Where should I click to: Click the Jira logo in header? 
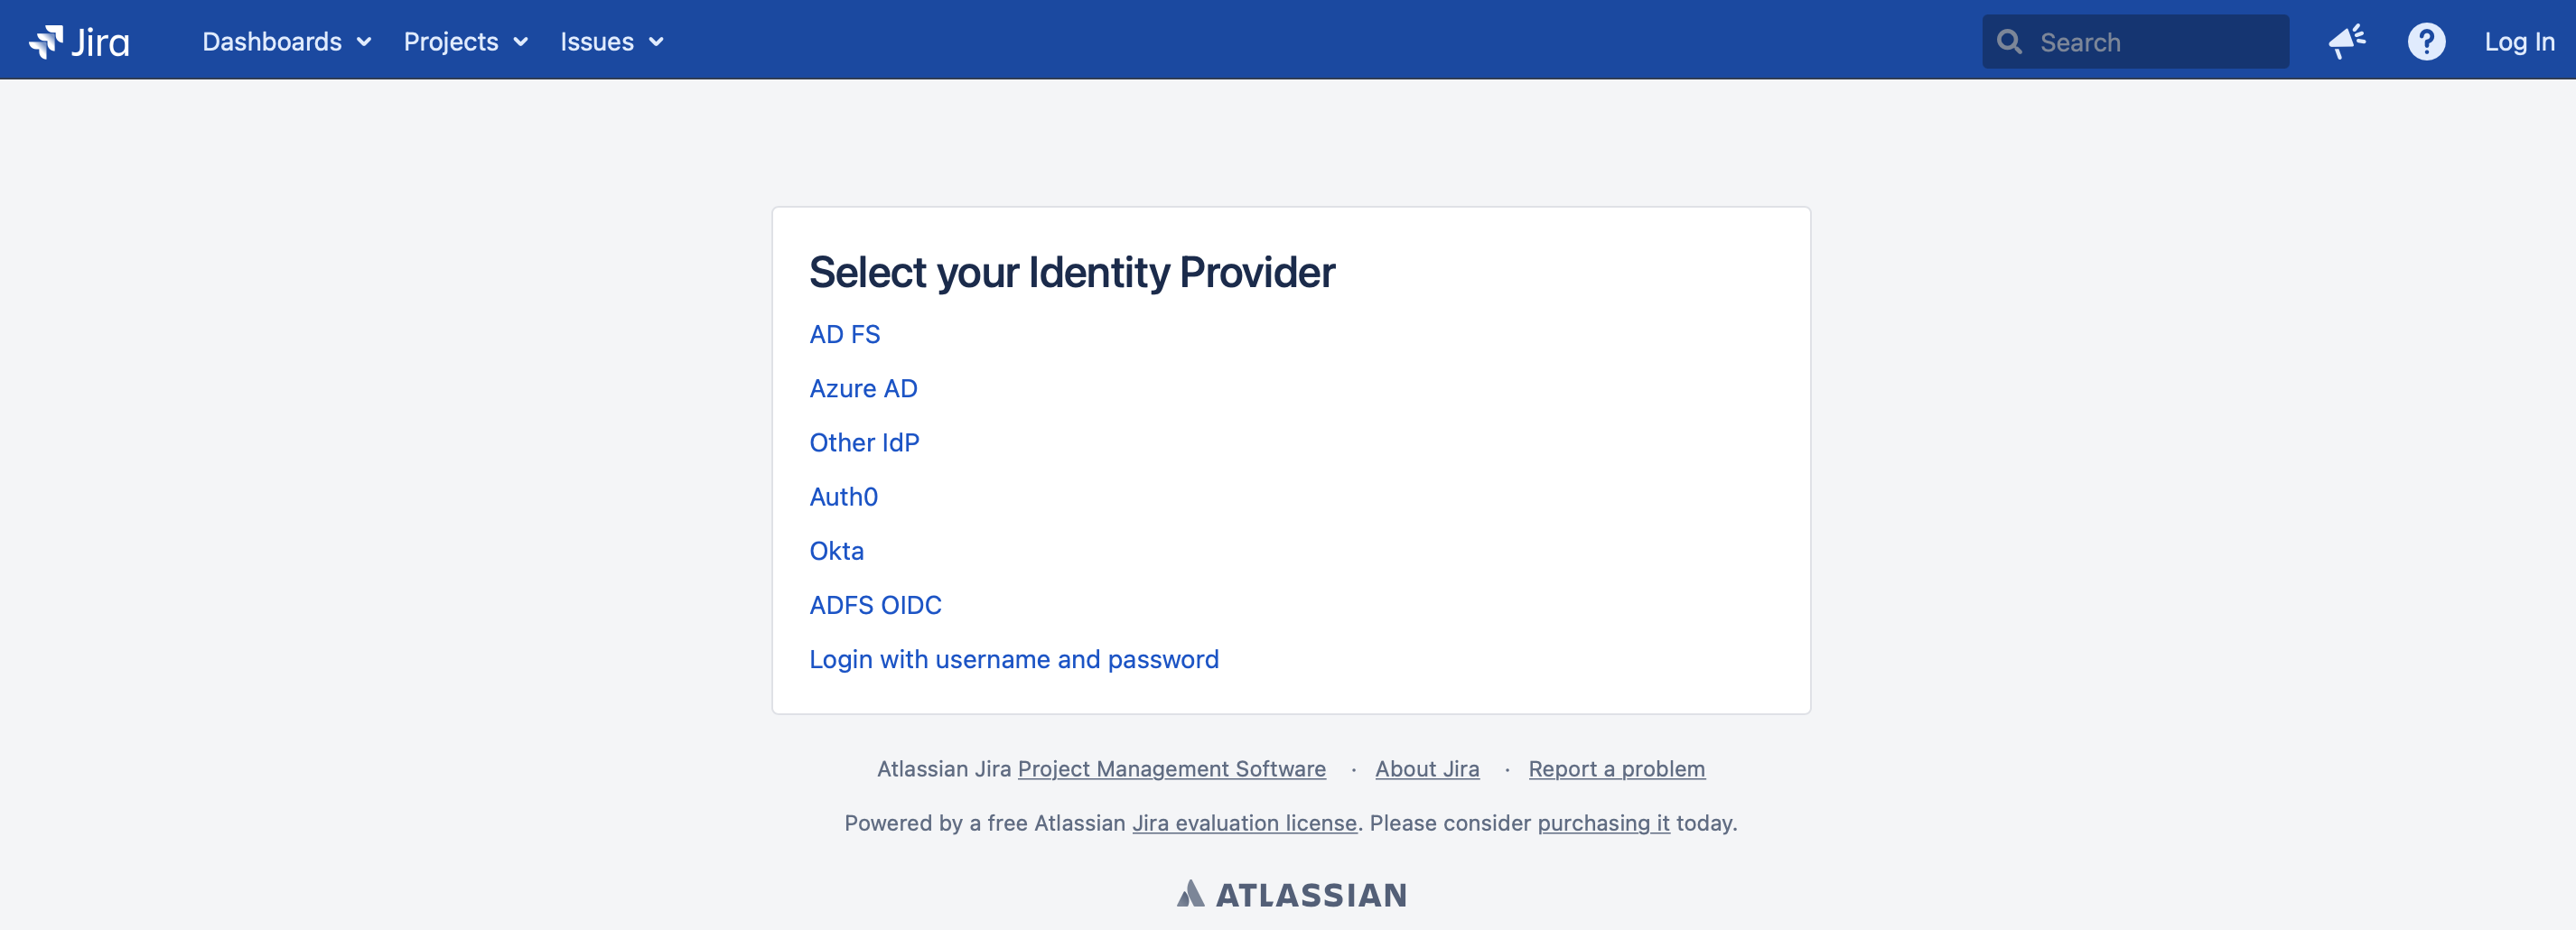point(79,42)
